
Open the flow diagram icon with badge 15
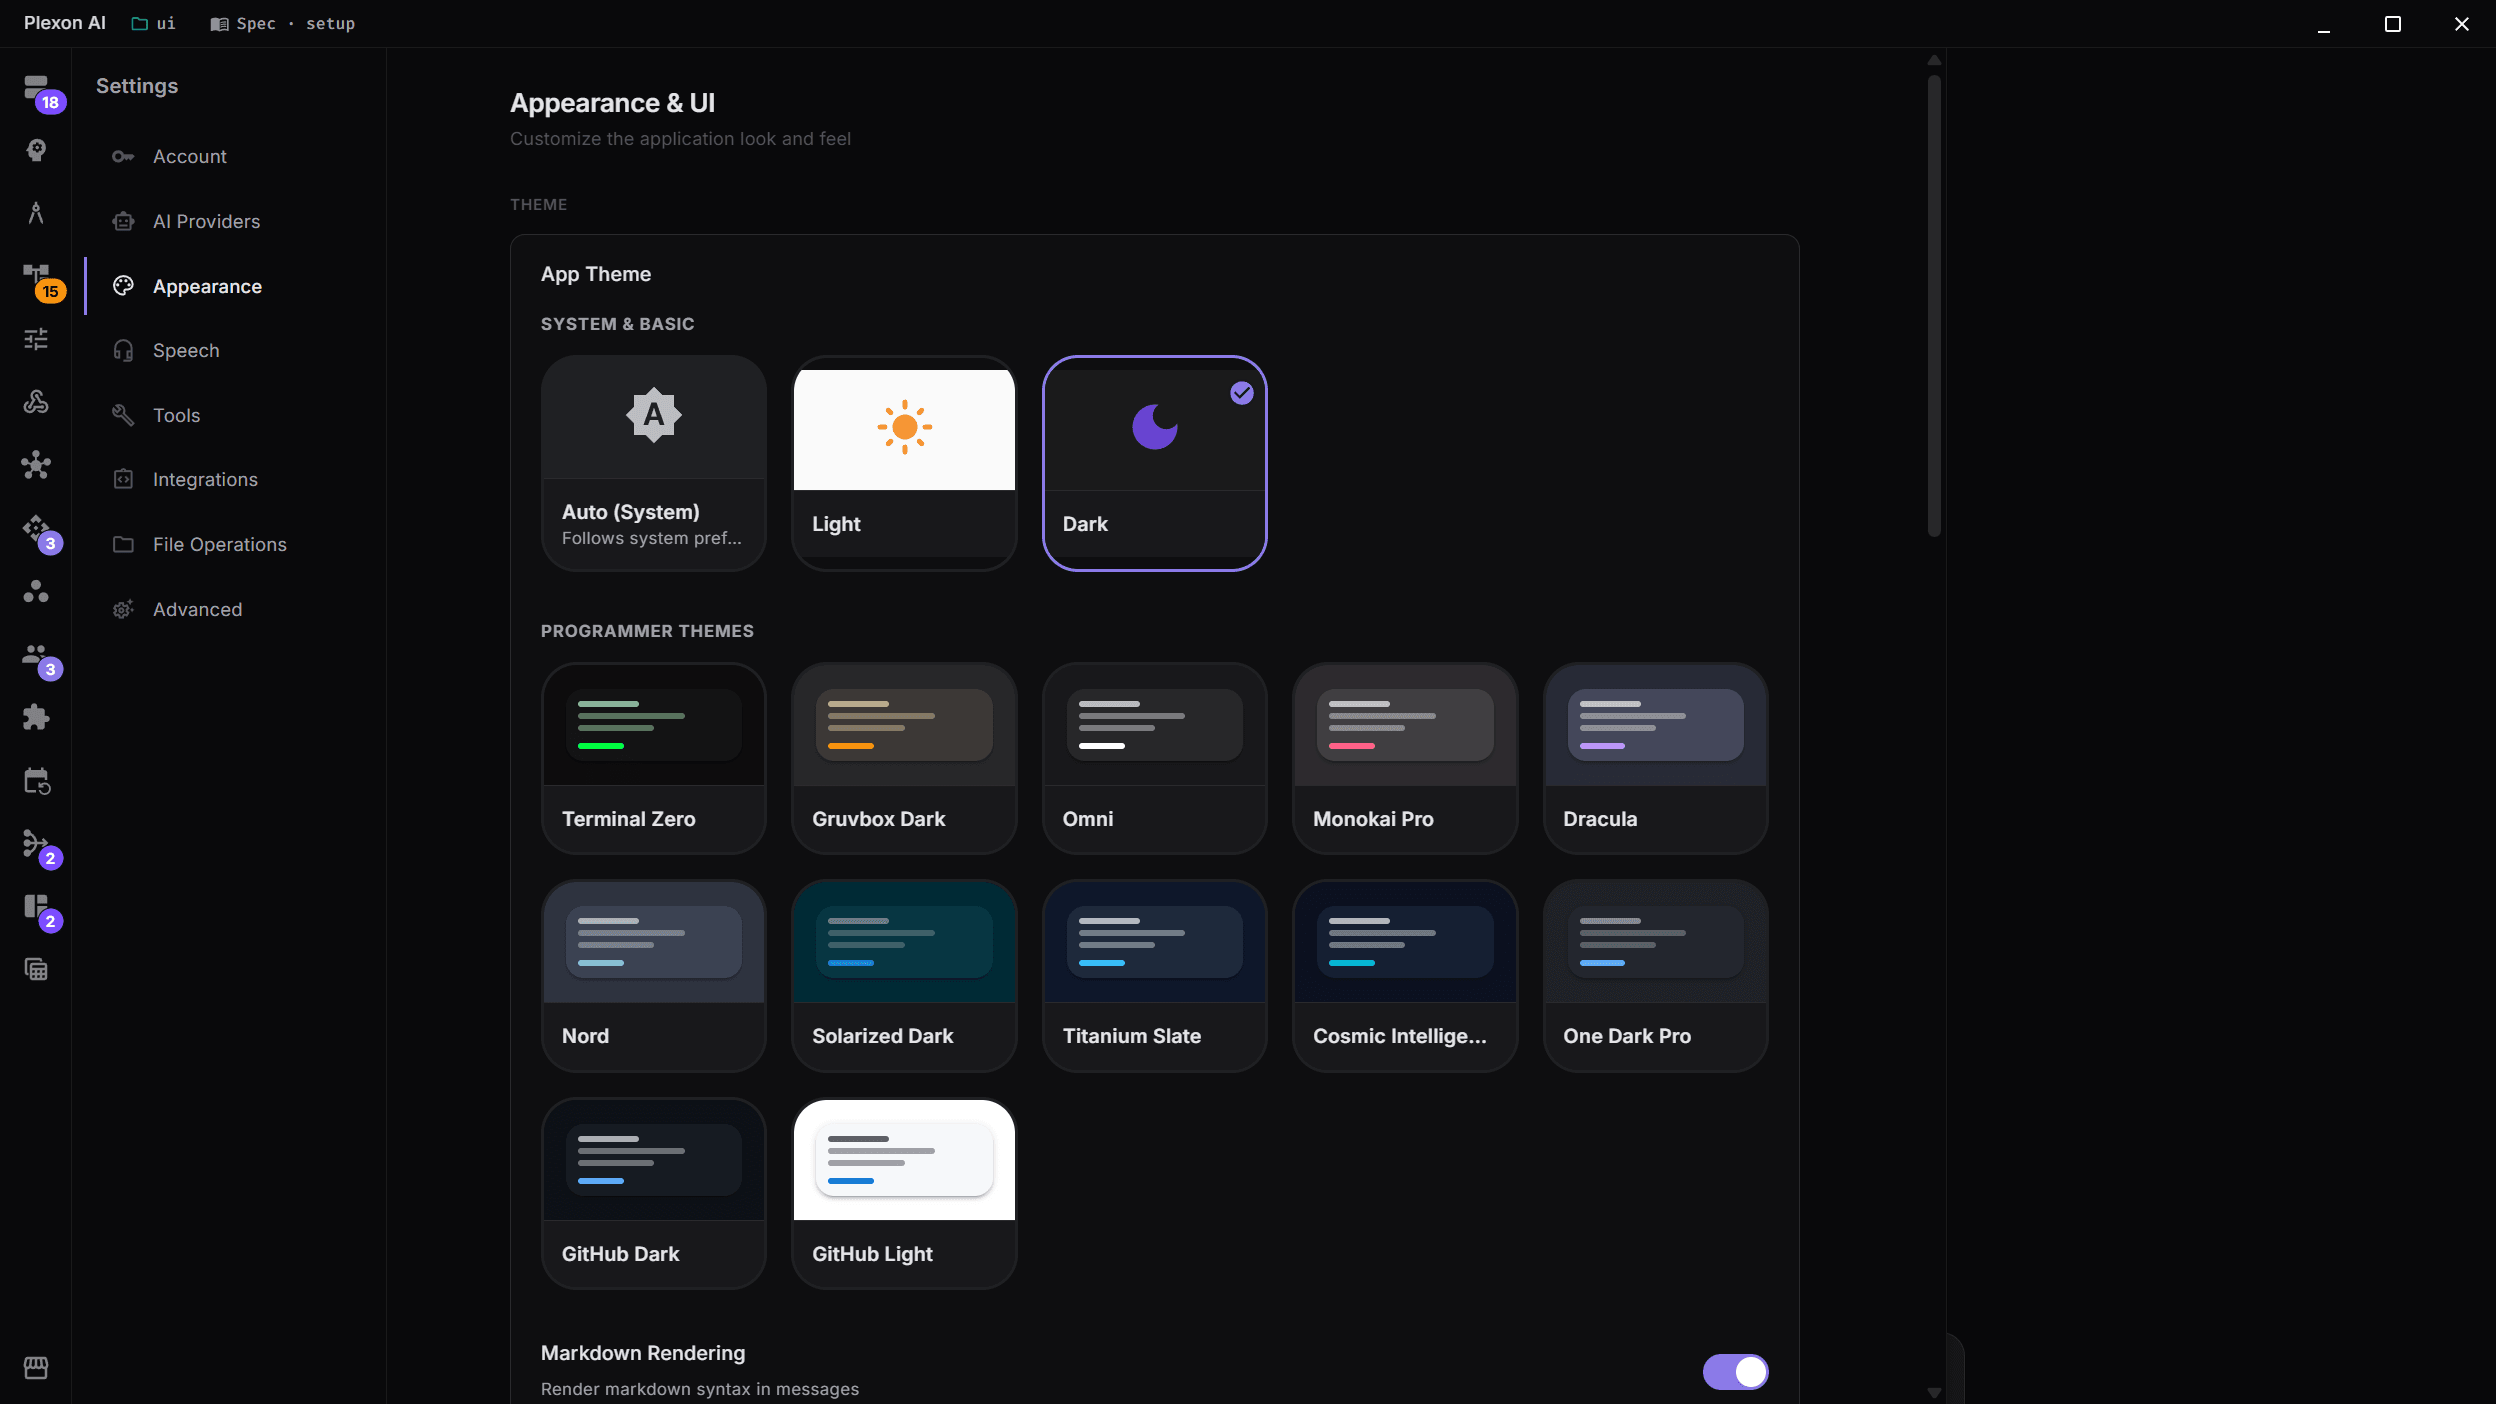[x=37, y=276]
